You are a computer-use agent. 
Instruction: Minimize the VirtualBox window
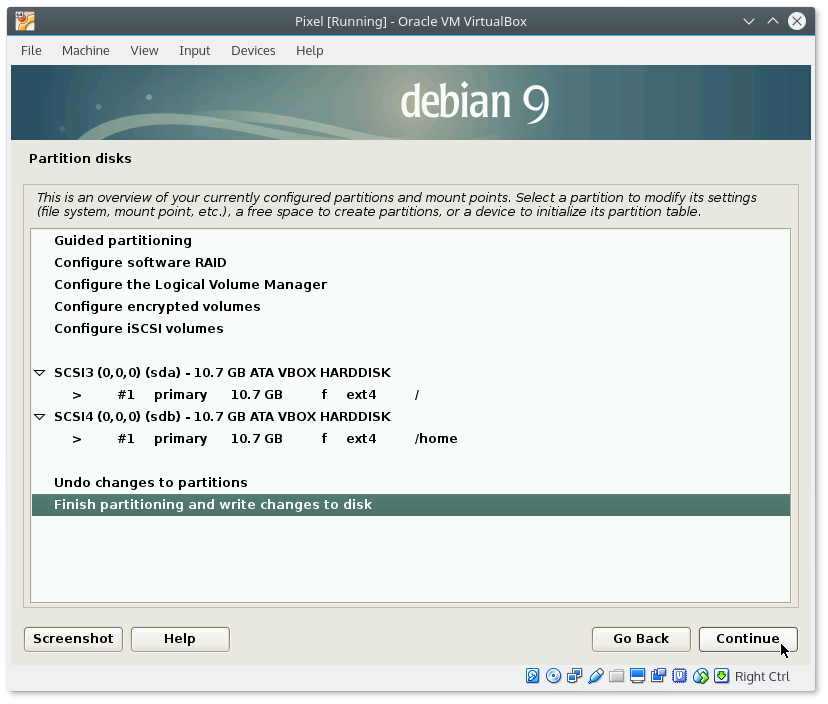click(749, 22)
